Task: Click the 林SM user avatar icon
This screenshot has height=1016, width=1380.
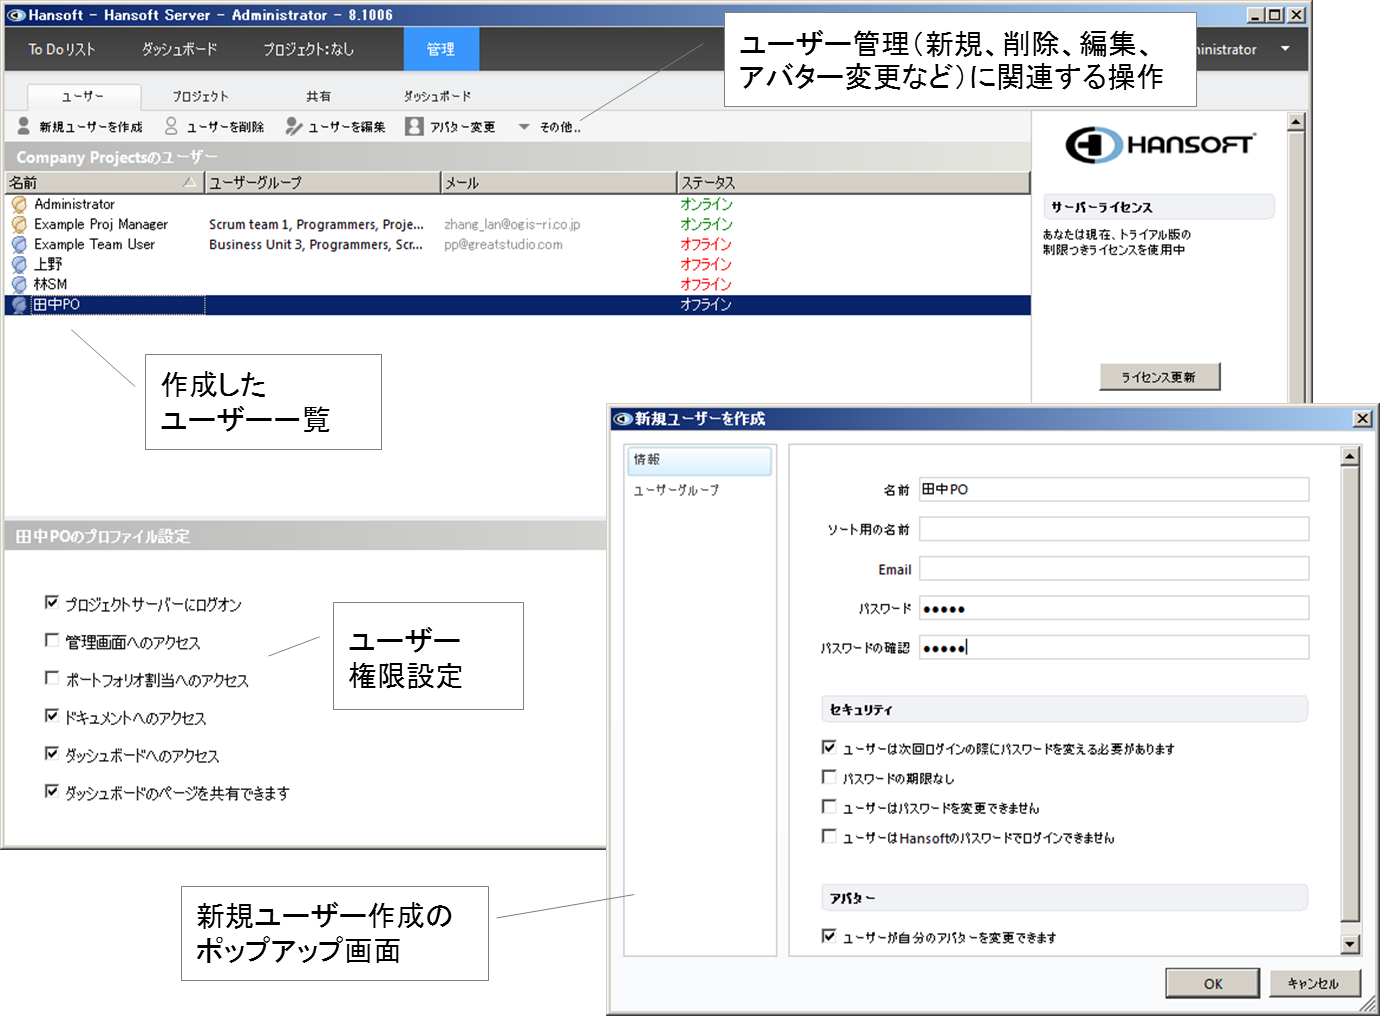Action: (x=19, y=284)
